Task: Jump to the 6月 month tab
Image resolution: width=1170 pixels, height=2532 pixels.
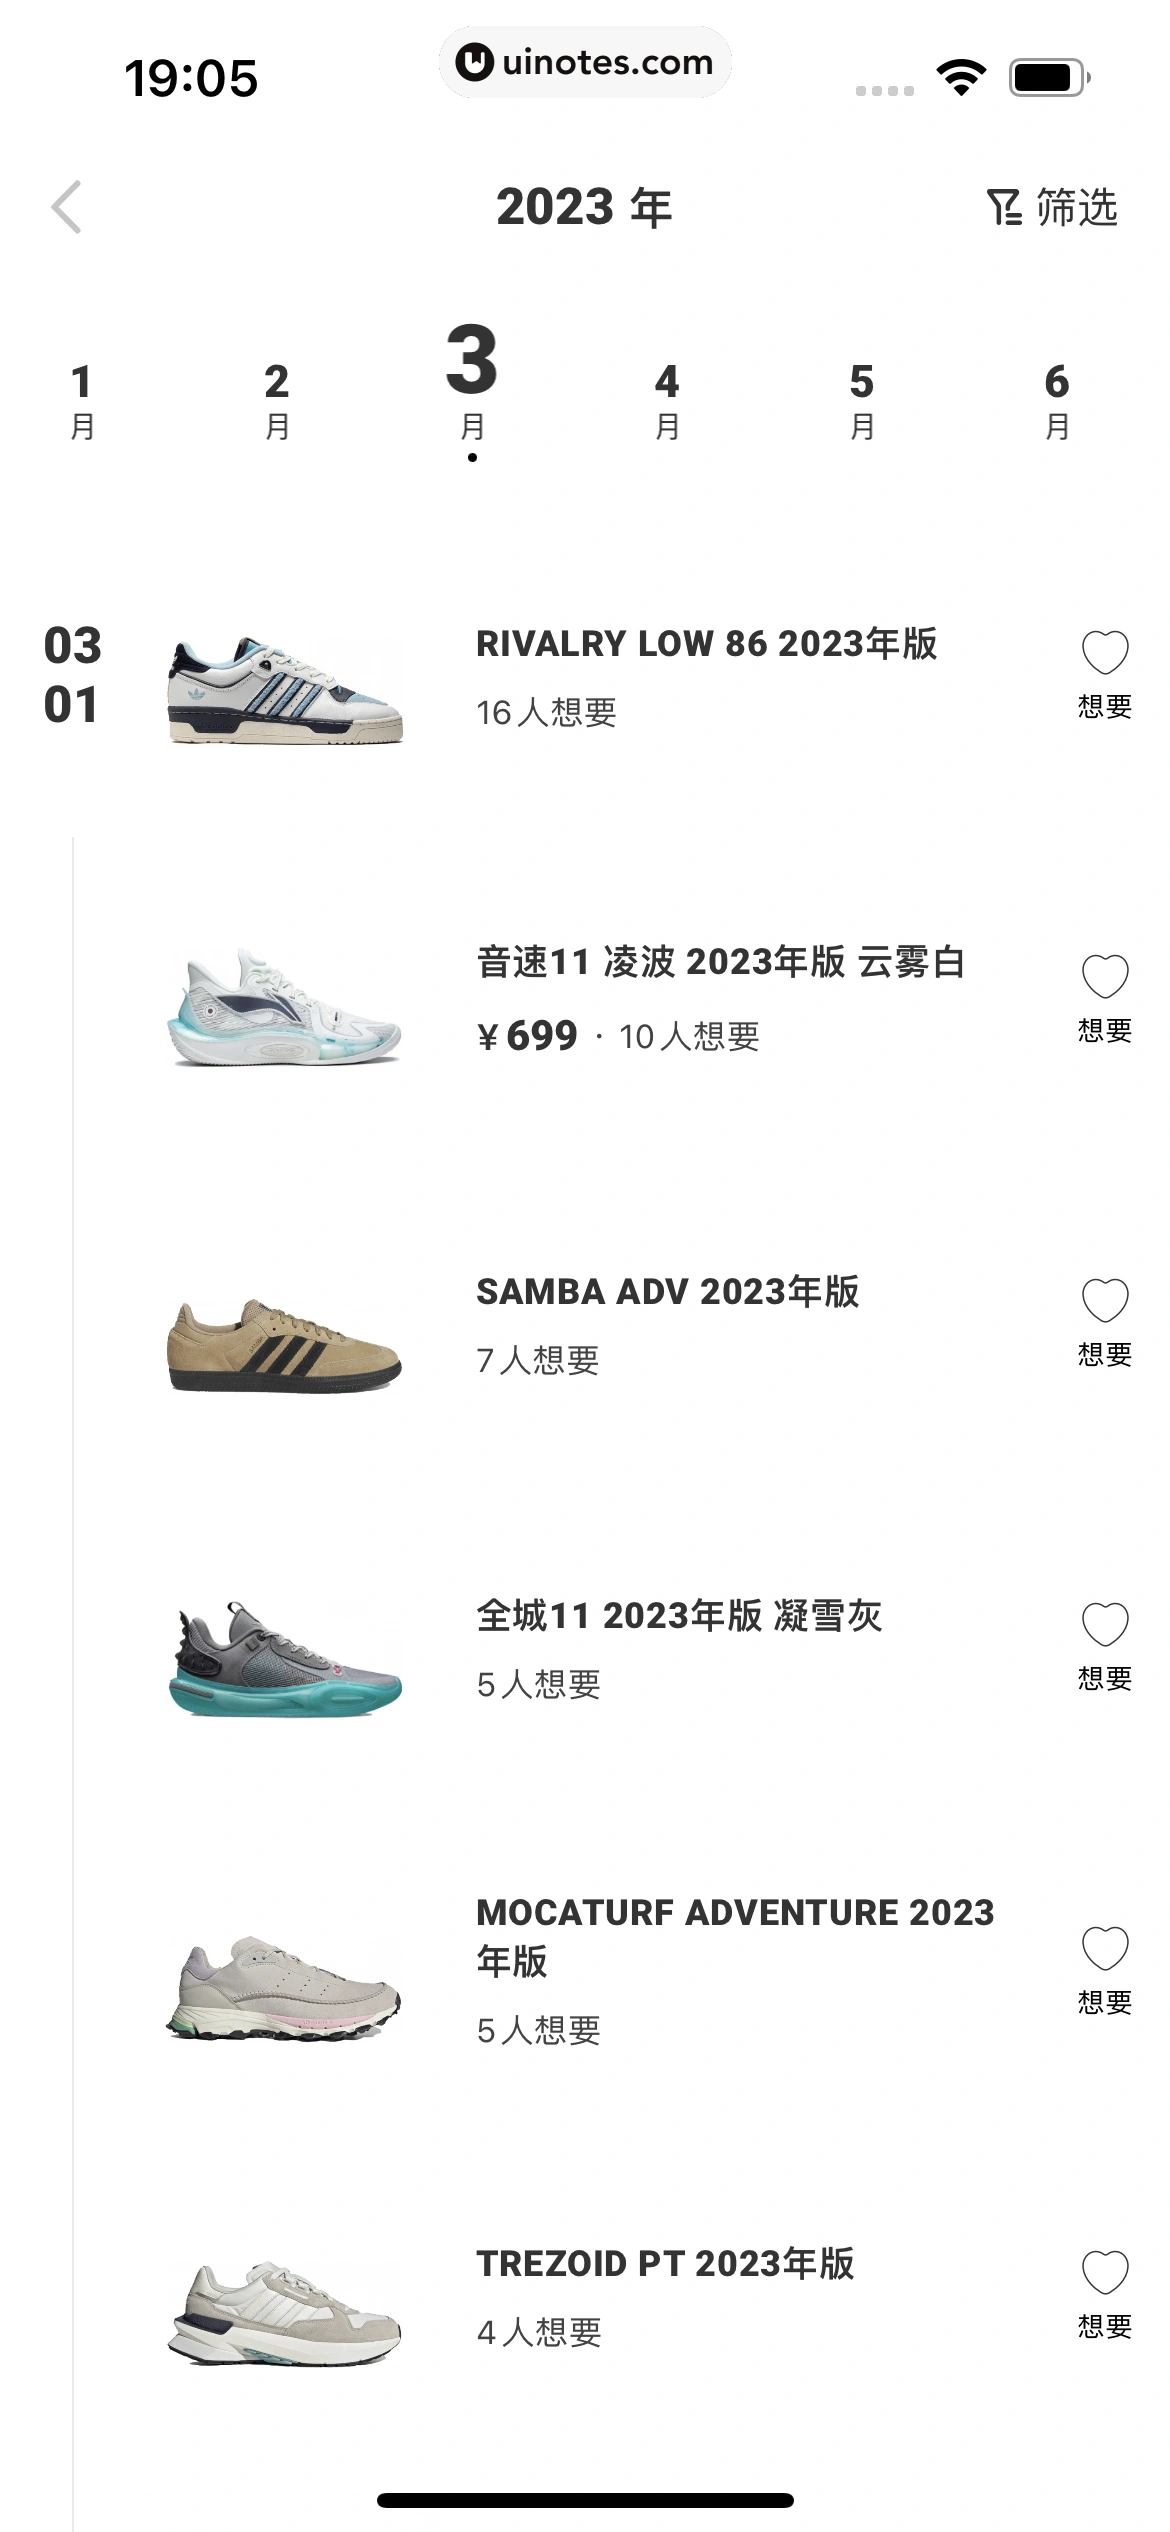Action: pyautogui.click(x=1057, y=400)
